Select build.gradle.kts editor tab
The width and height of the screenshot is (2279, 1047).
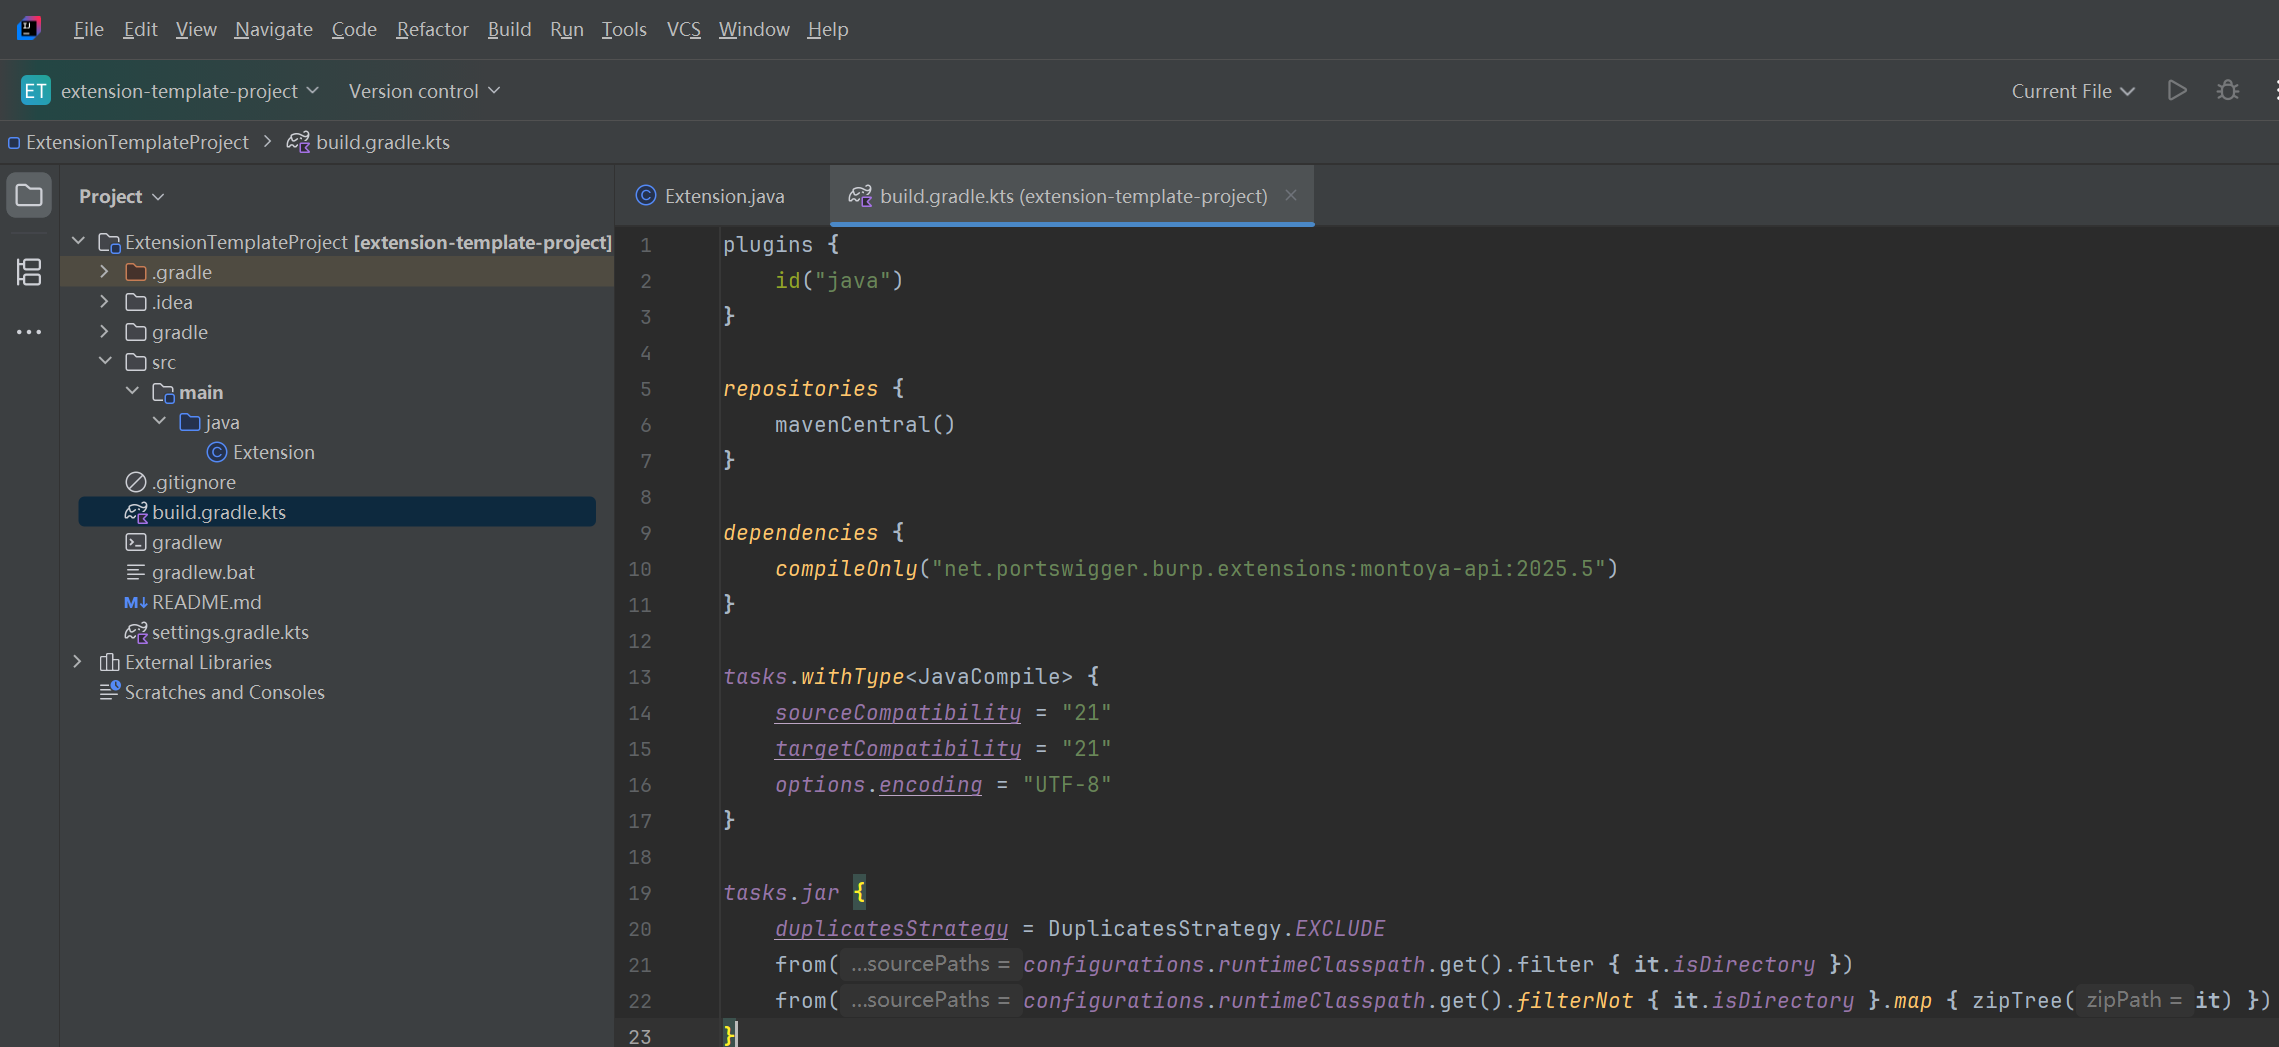(1072, 196)
